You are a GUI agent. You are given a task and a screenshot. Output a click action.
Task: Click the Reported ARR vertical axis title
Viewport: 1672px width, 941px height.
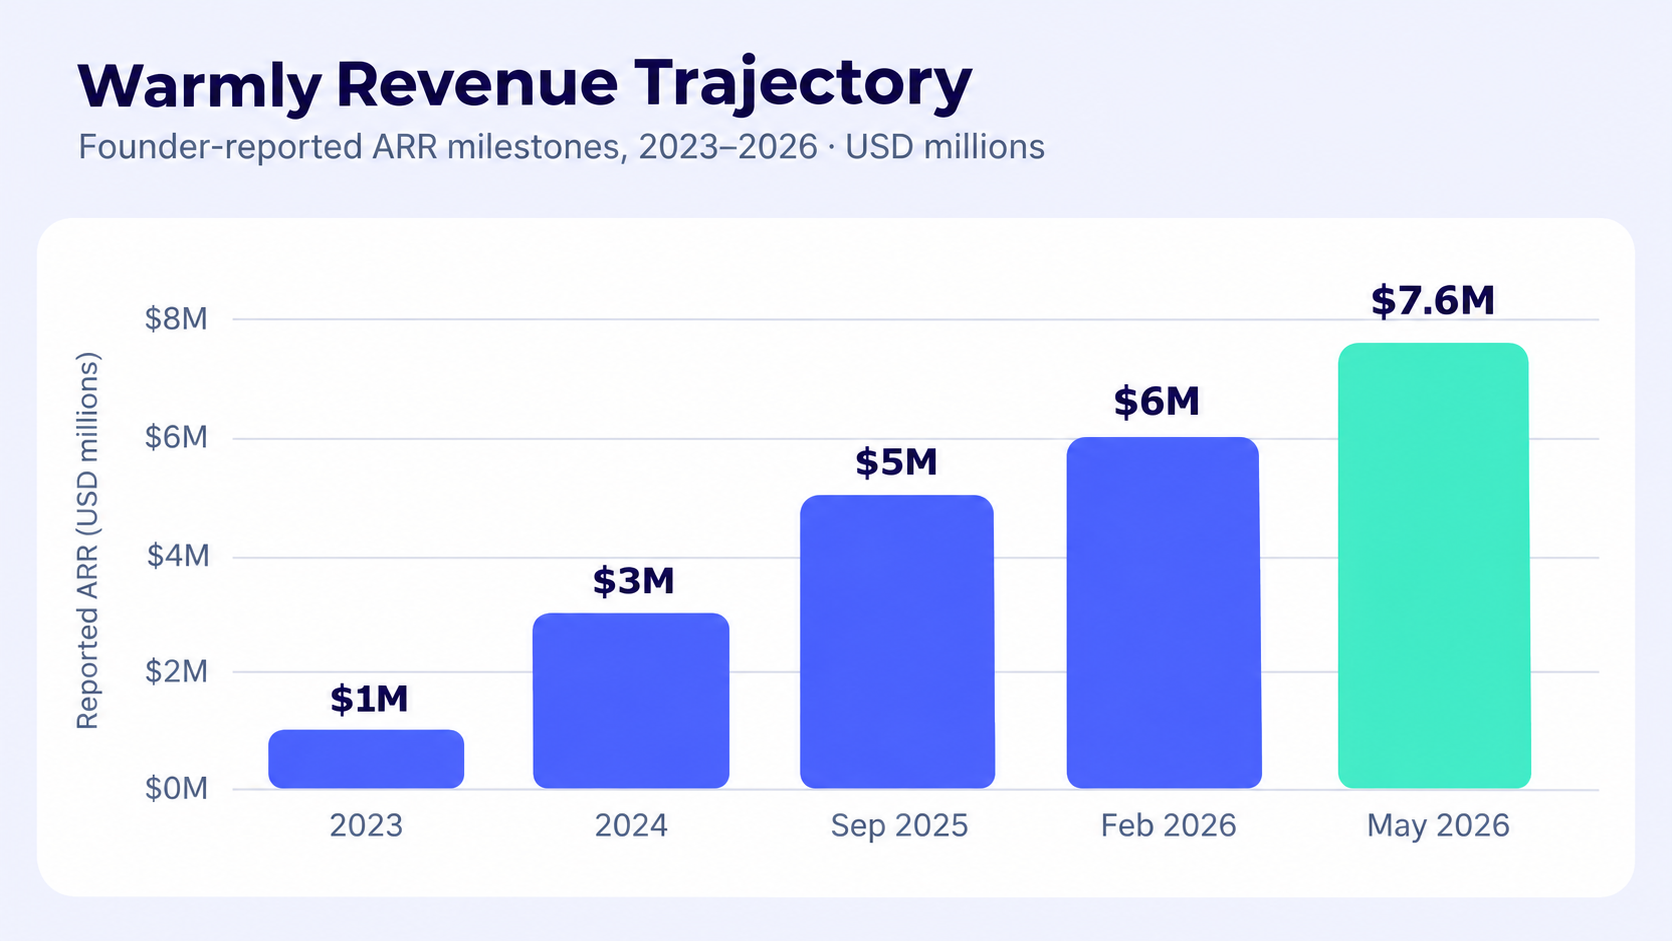click(x=88, y=540)
